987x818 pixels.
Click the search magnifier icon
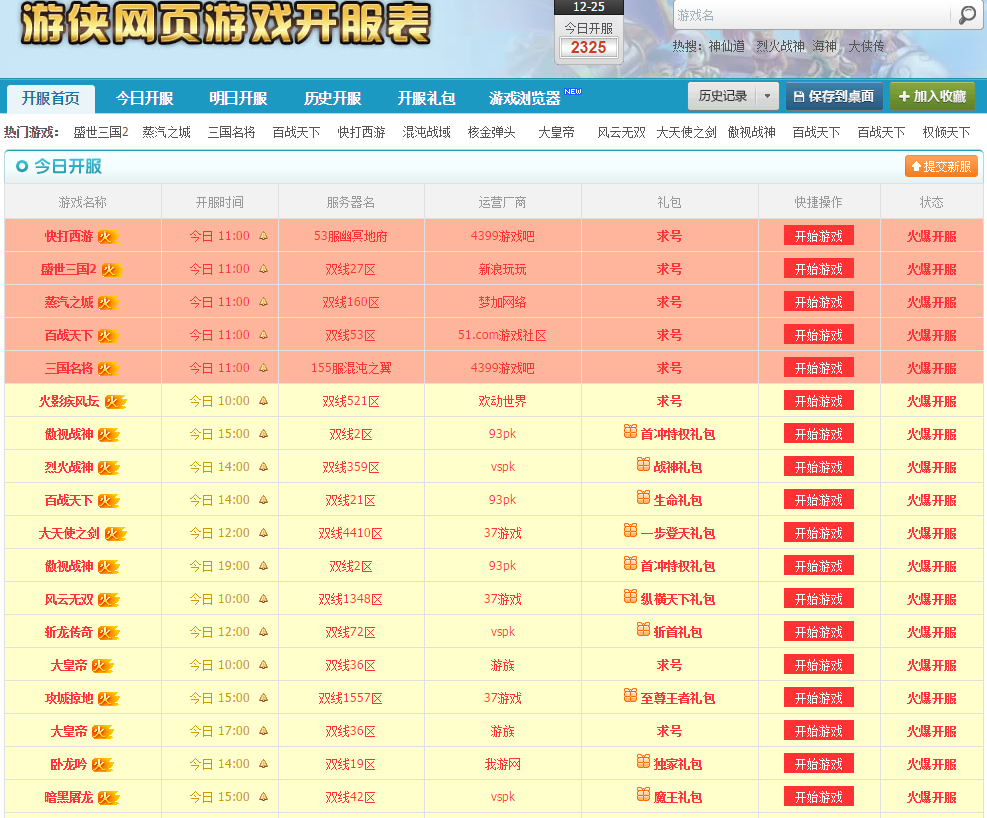click(967, 14)
